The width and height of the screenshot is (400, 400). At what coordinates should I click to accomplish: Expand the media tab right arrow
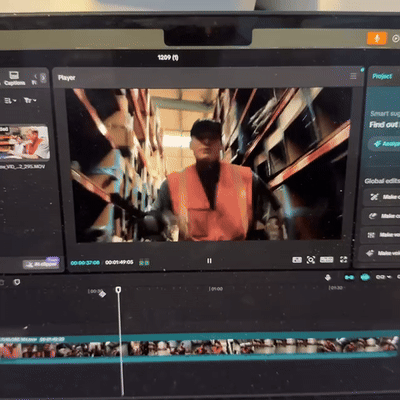(x=43, y=77)
